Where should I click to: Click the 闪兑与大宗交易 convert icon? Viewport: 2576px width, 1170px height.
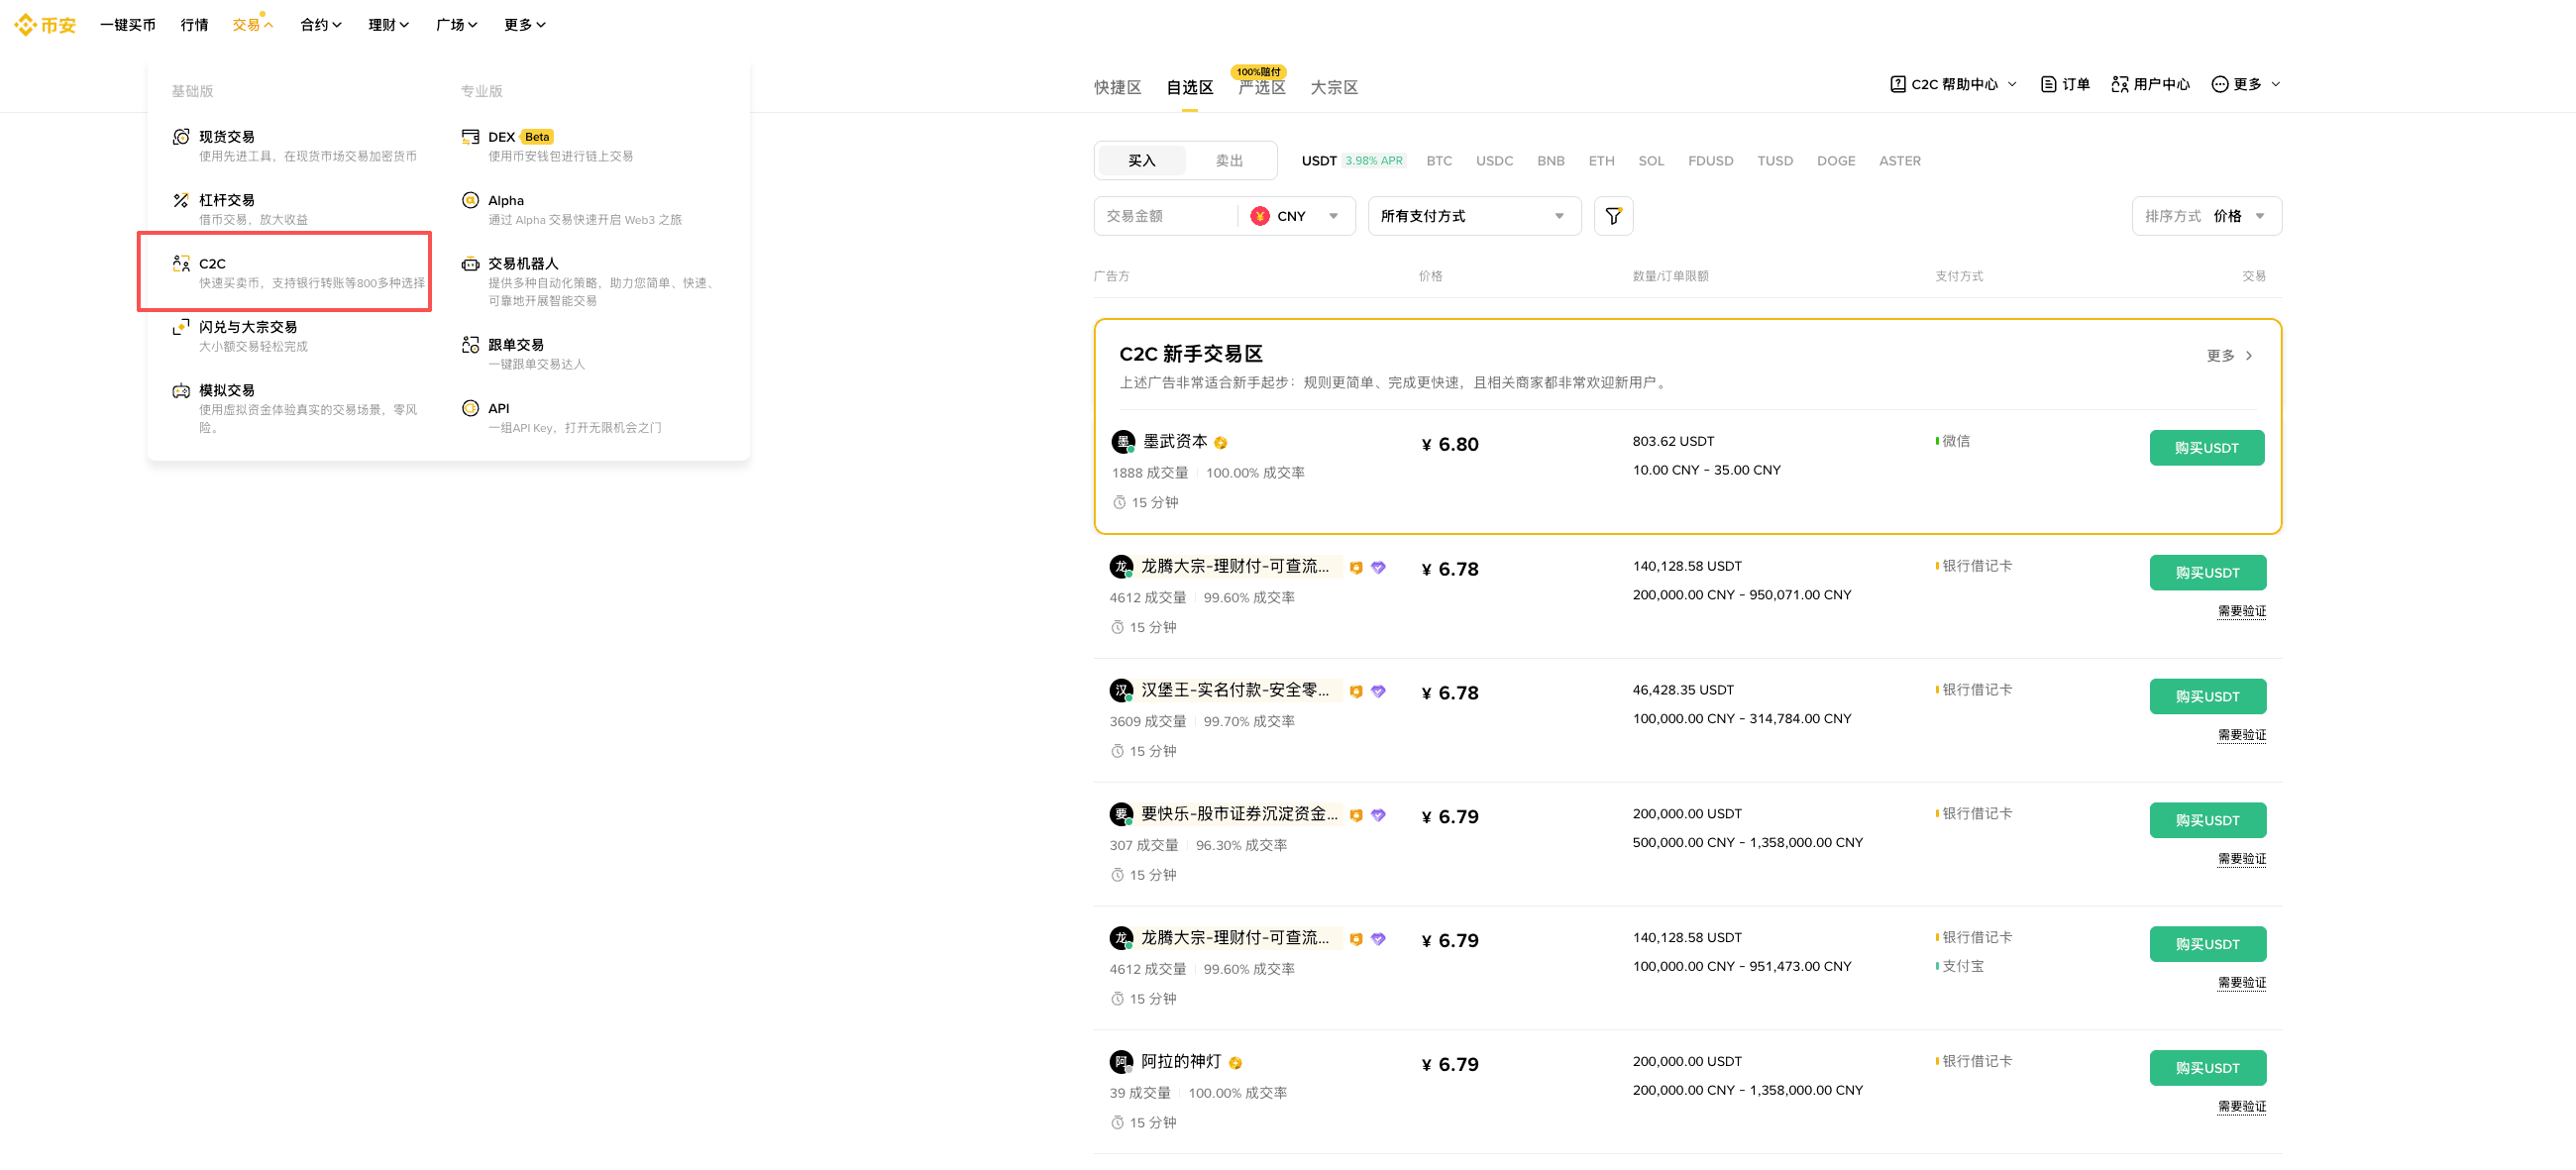(180, 327)
